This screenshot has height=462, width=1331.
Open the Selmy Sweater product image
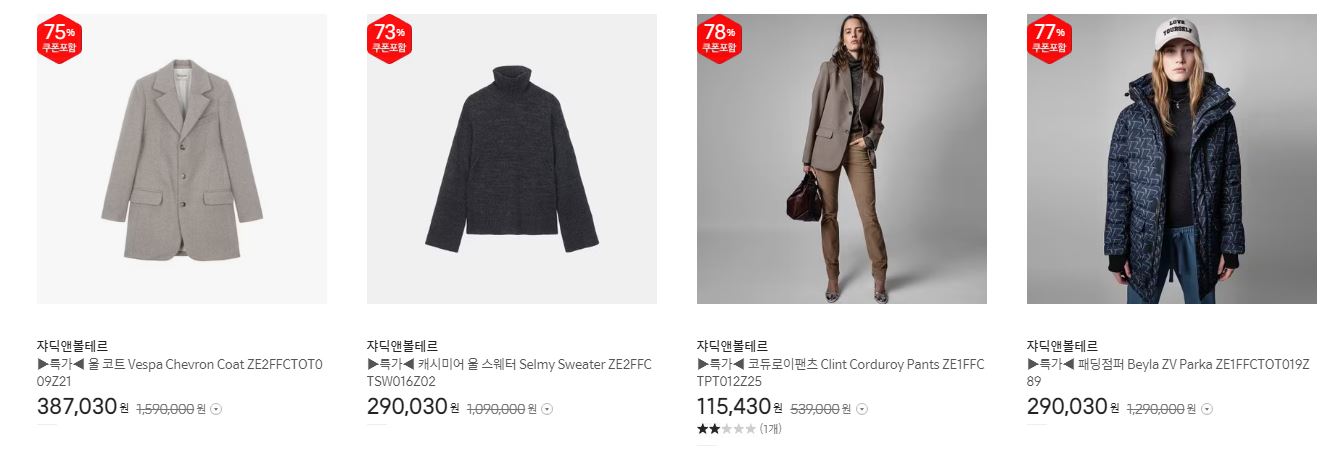pos(512,159)
